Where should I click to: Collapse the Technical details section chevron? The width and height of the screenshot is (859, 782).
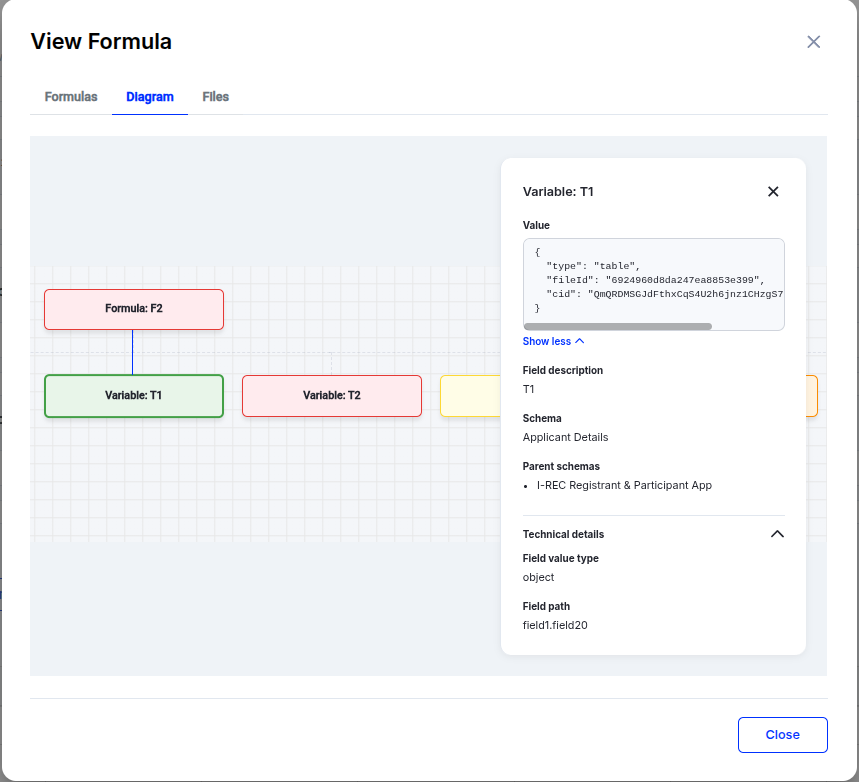(777, 534)
